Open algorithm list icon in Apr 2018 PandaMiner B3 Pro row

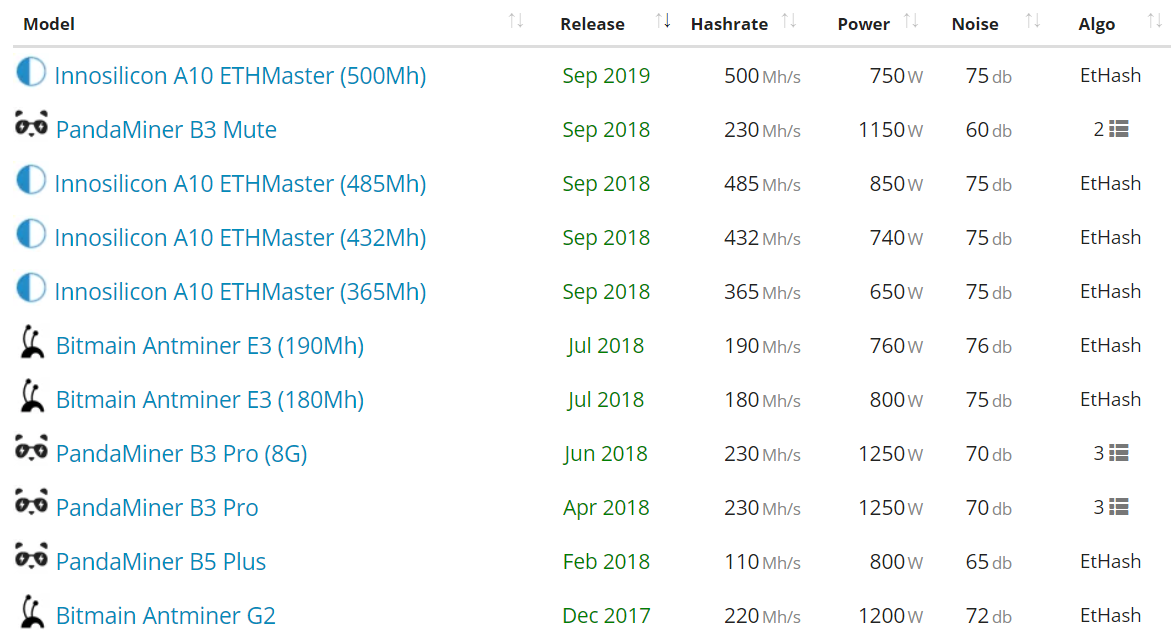1119,507
